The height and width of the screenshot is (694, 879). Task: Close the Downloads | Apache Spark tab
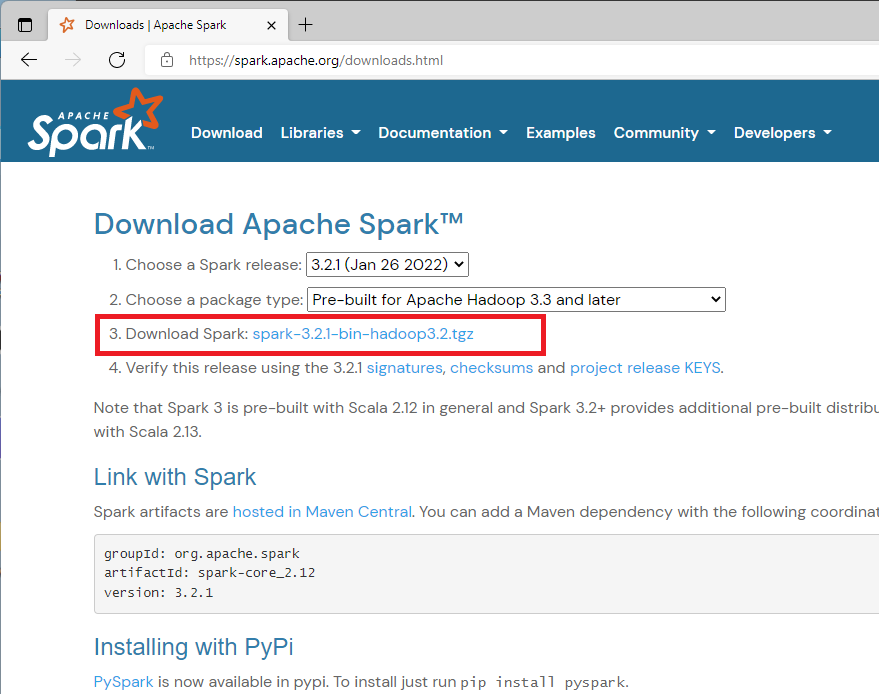[271, 25]
